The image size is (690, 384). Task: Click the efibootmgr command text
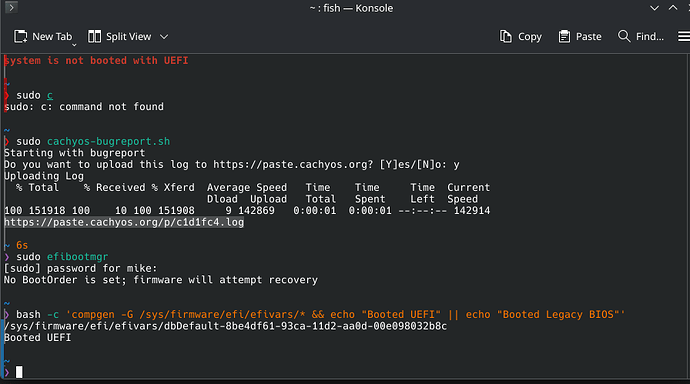(77, 256)
